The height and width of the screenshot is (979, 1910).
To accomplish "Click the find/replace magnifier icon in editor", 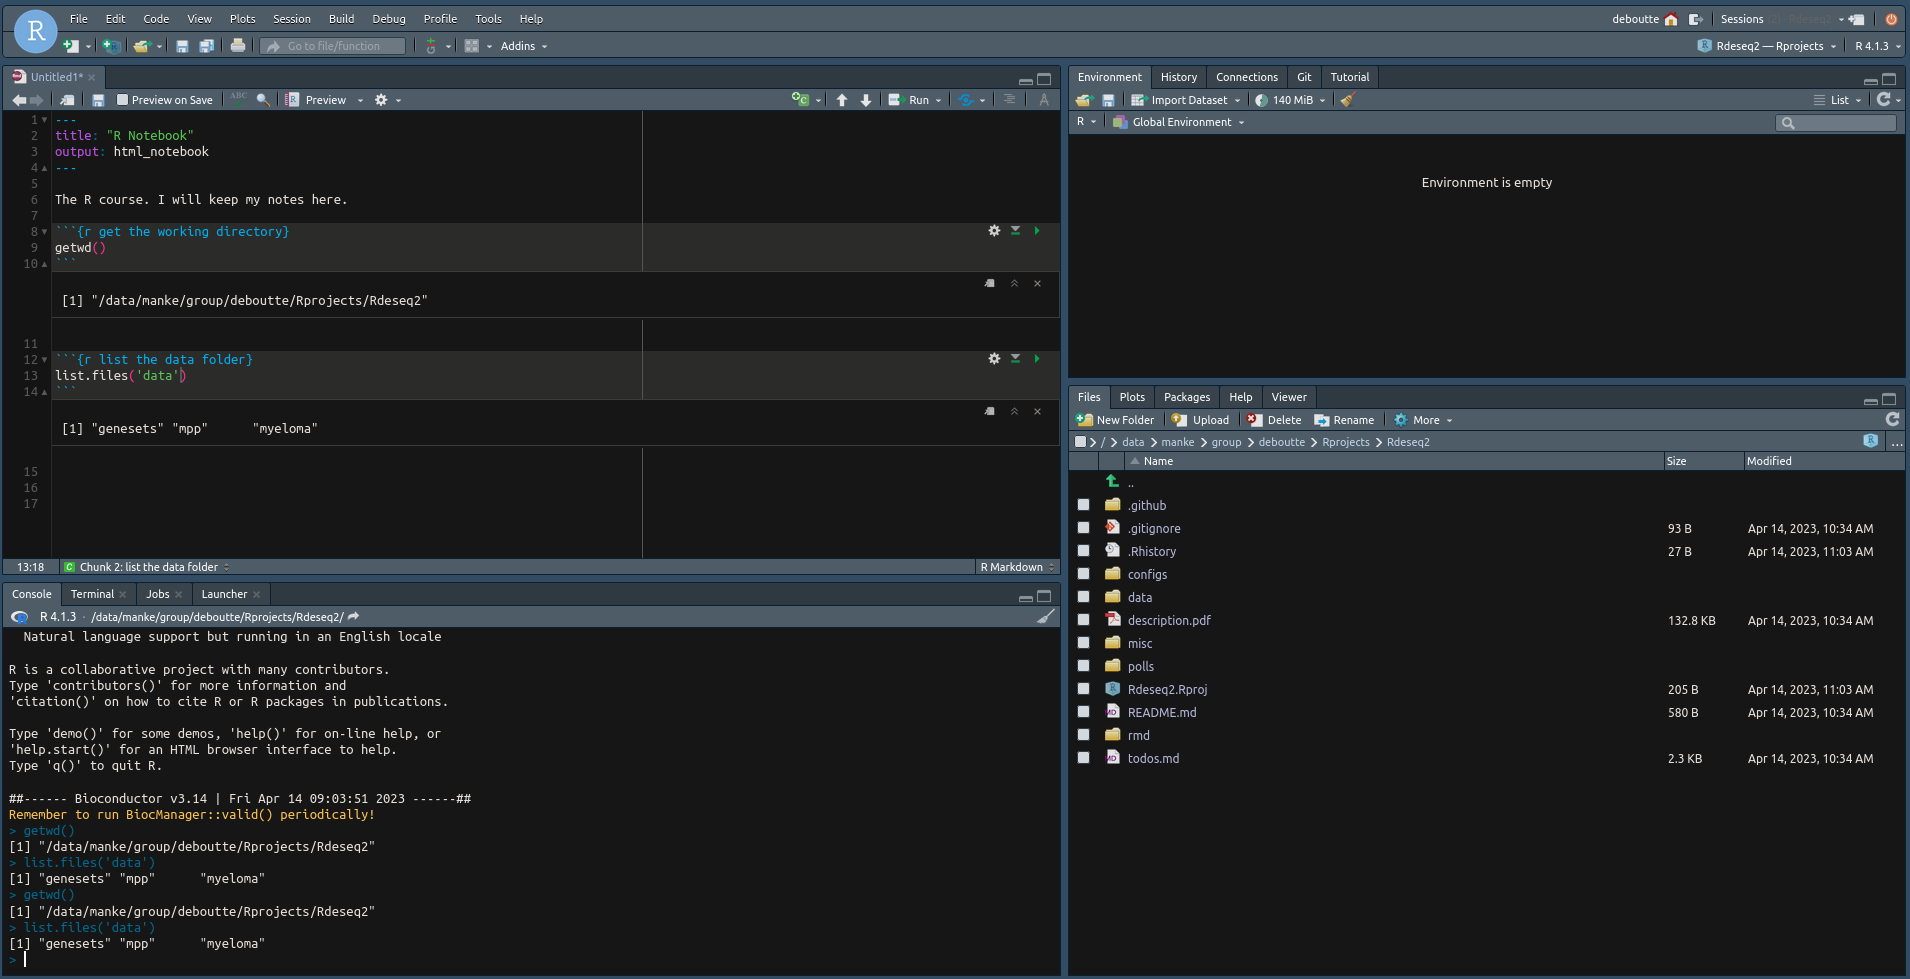I will (263, 100).
